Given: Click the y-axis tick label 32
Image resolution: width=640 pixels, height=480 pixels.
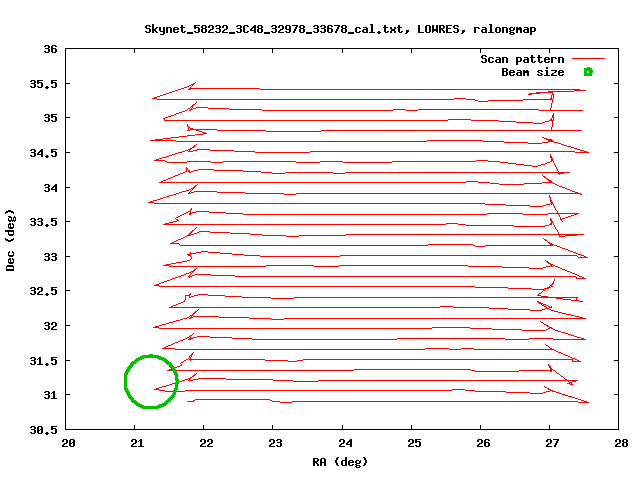Looking at the screenshot, I should 51,326.
